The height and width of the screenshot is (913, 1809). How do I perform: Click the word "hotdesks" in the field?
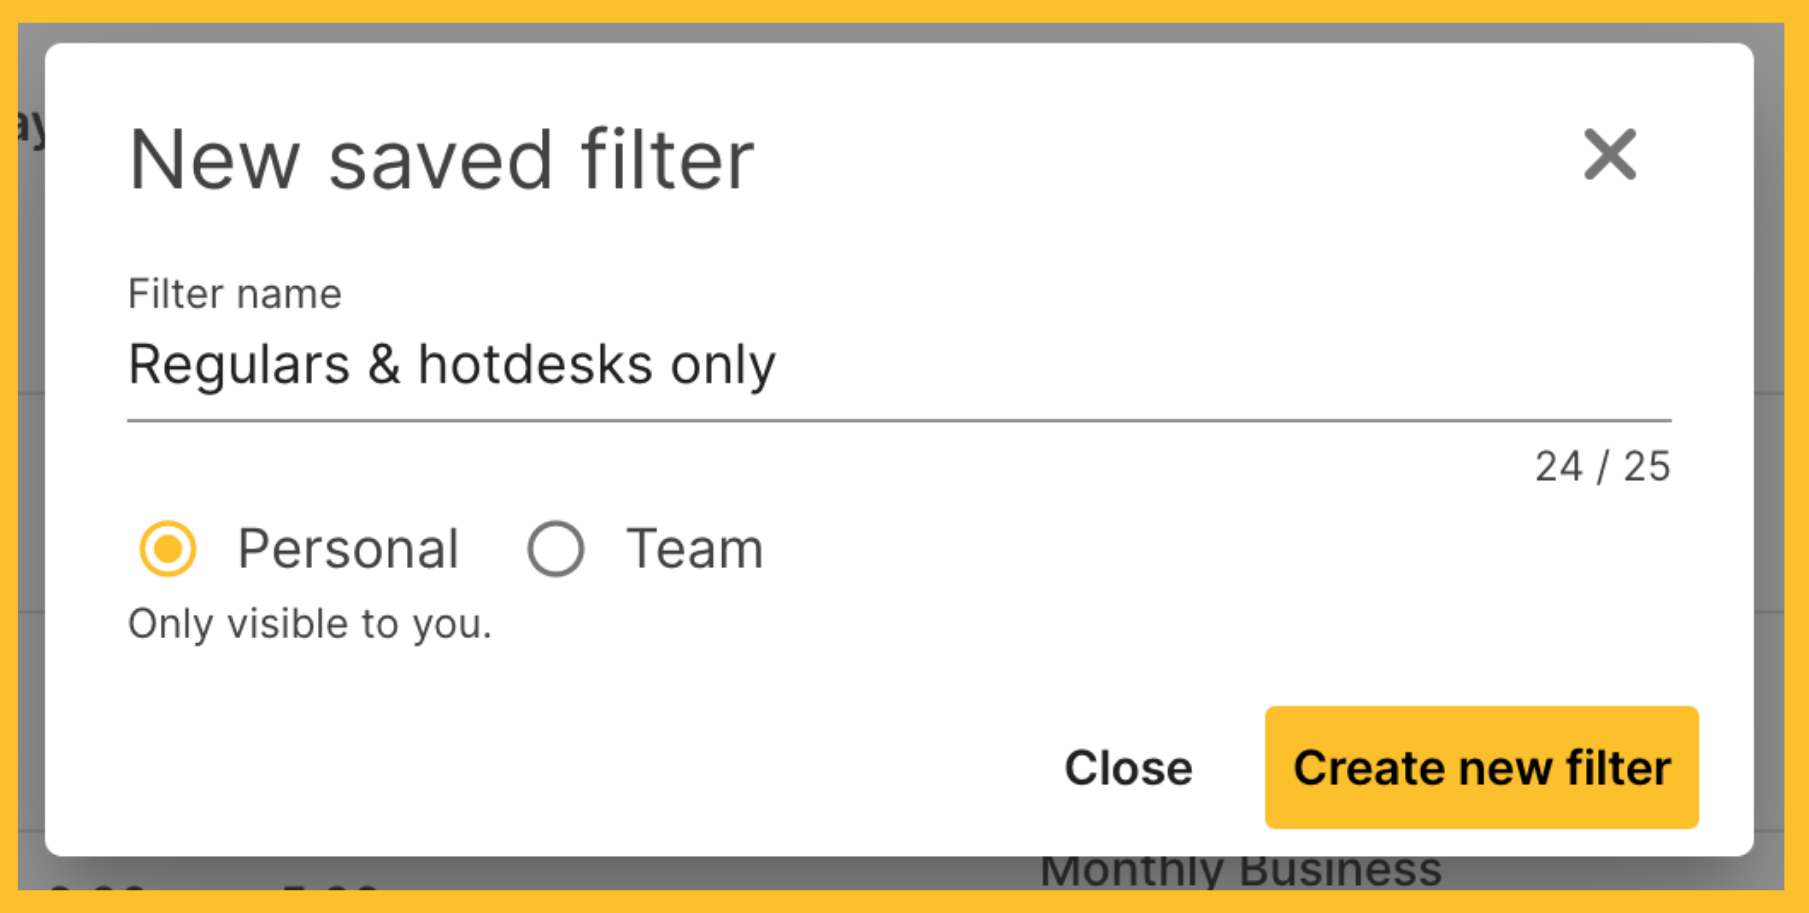(x=535, y=365)
